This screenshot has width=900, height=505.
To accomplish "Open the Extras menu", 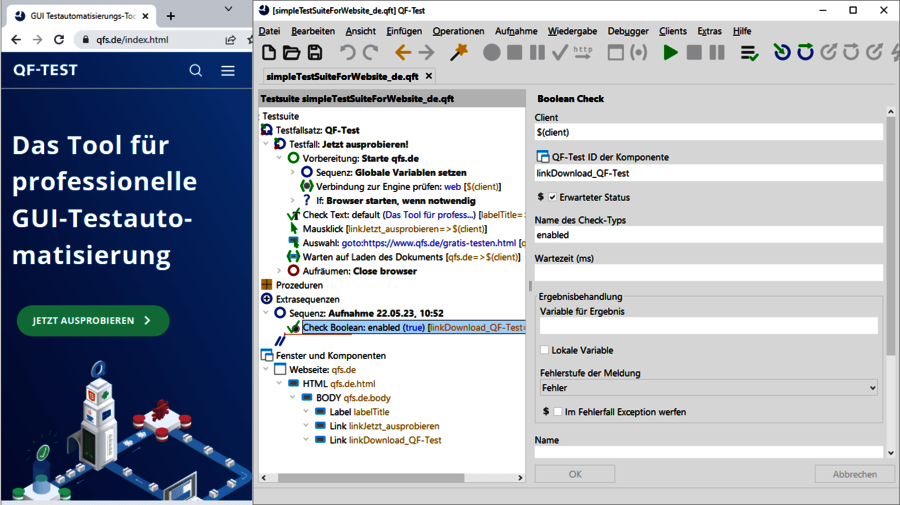I will (x=709, y=31).
